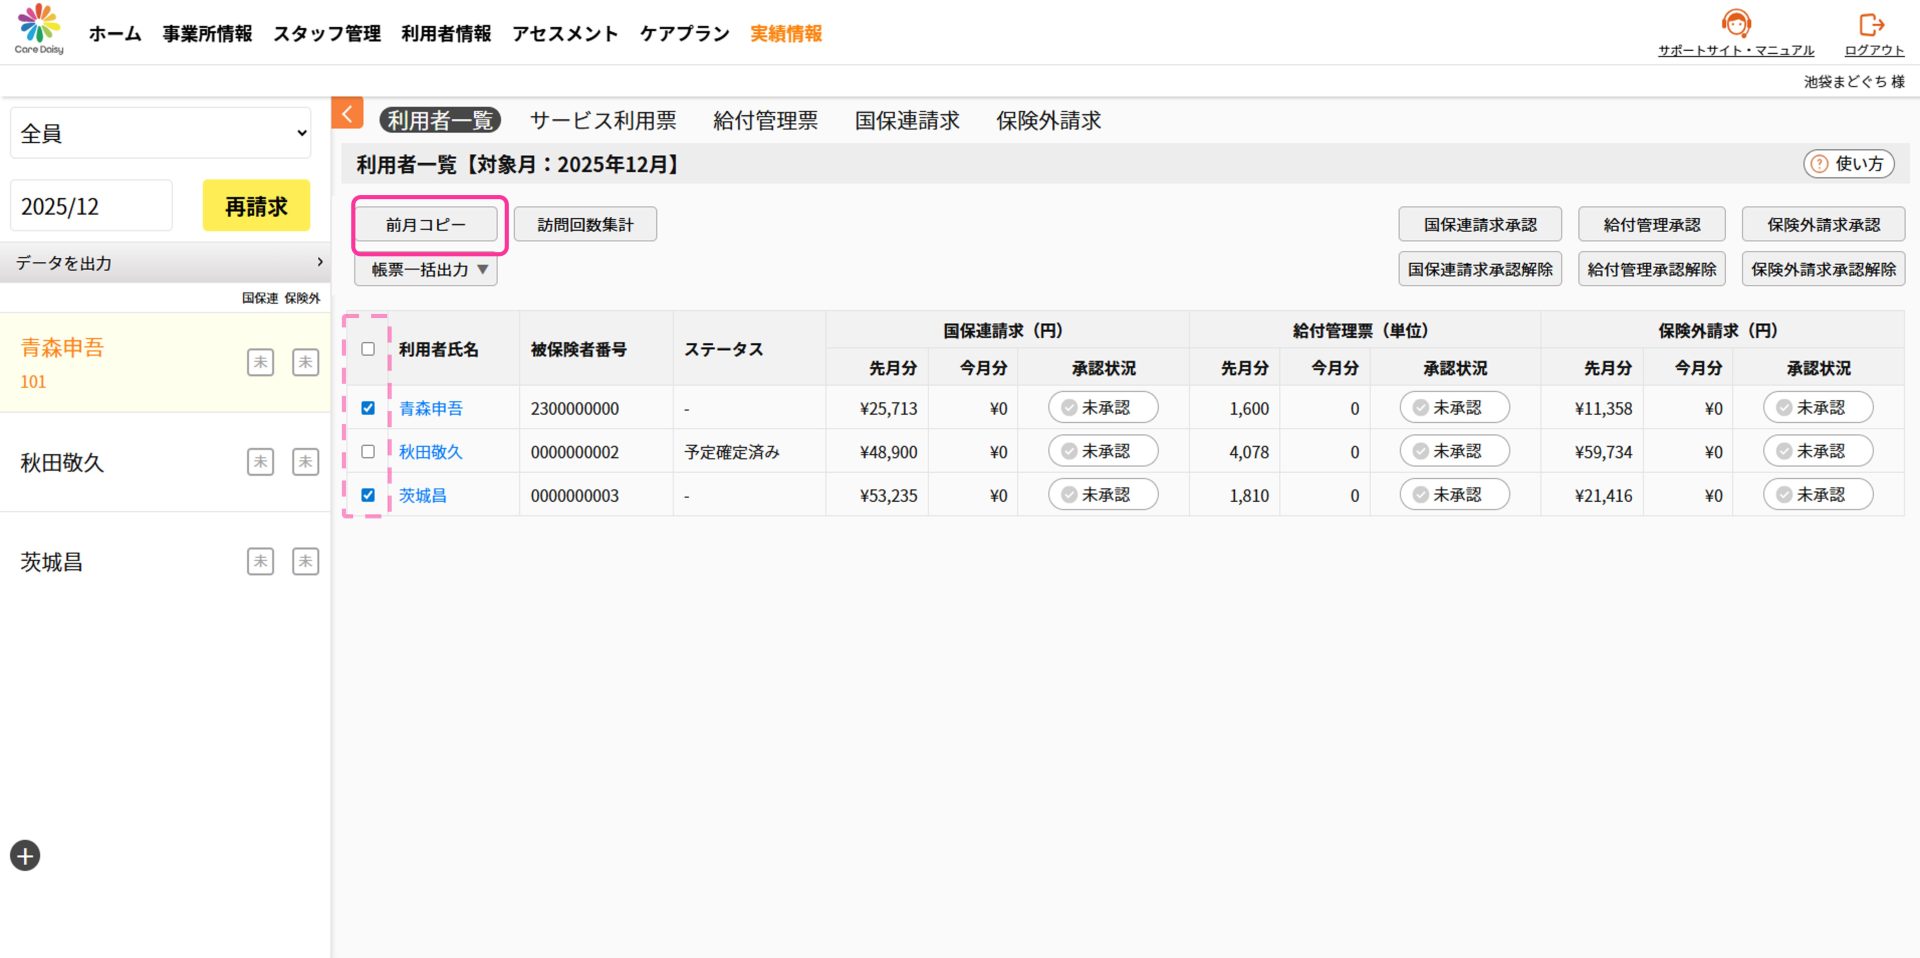Click 青森申吾's 国保連 status badge in sidebar
This screenshot has height=958, width=1920.
[260, 362]
